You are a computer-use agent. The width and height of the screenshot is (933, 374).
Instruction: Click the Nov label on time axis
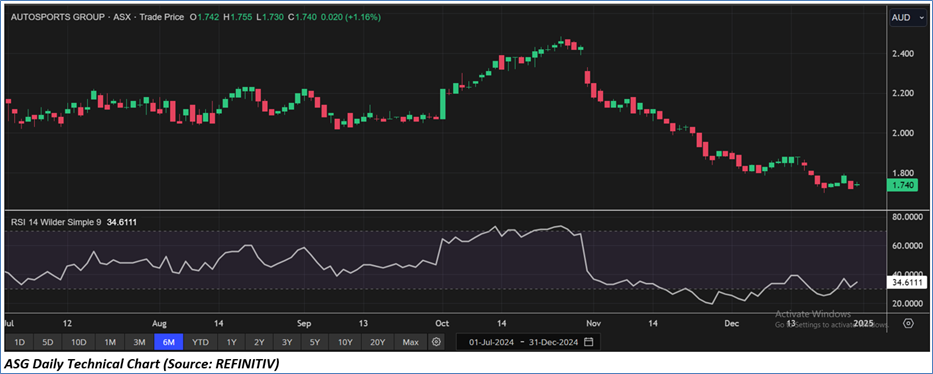(x=593, y=323)
